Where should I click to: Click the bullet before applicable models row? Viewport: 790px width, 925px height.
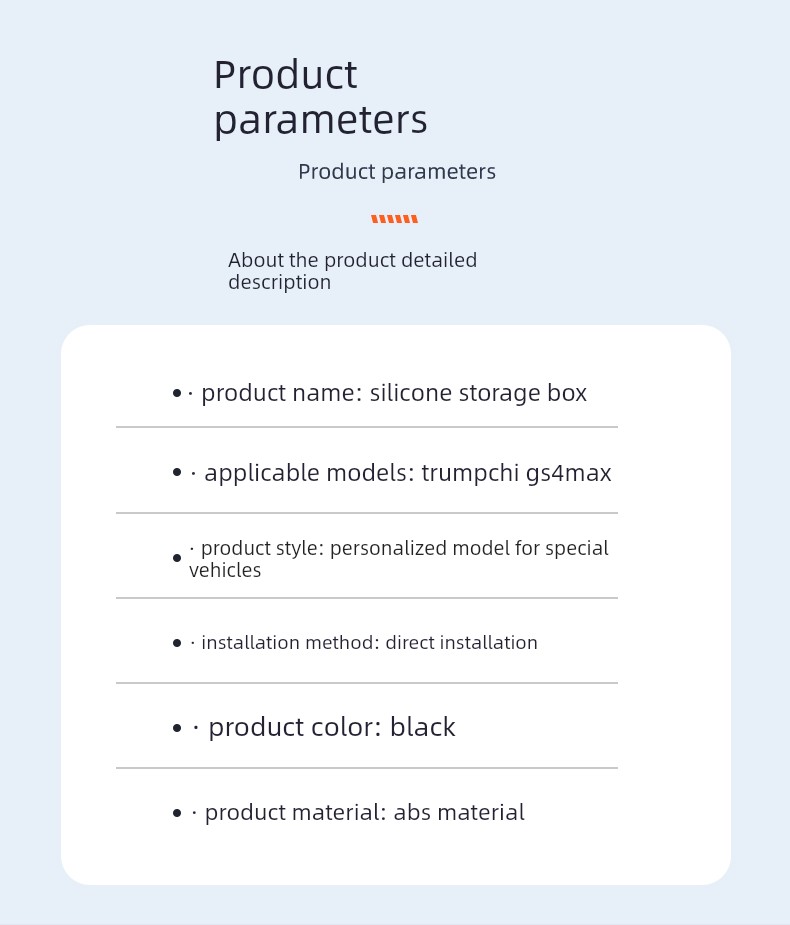[177, 473]
